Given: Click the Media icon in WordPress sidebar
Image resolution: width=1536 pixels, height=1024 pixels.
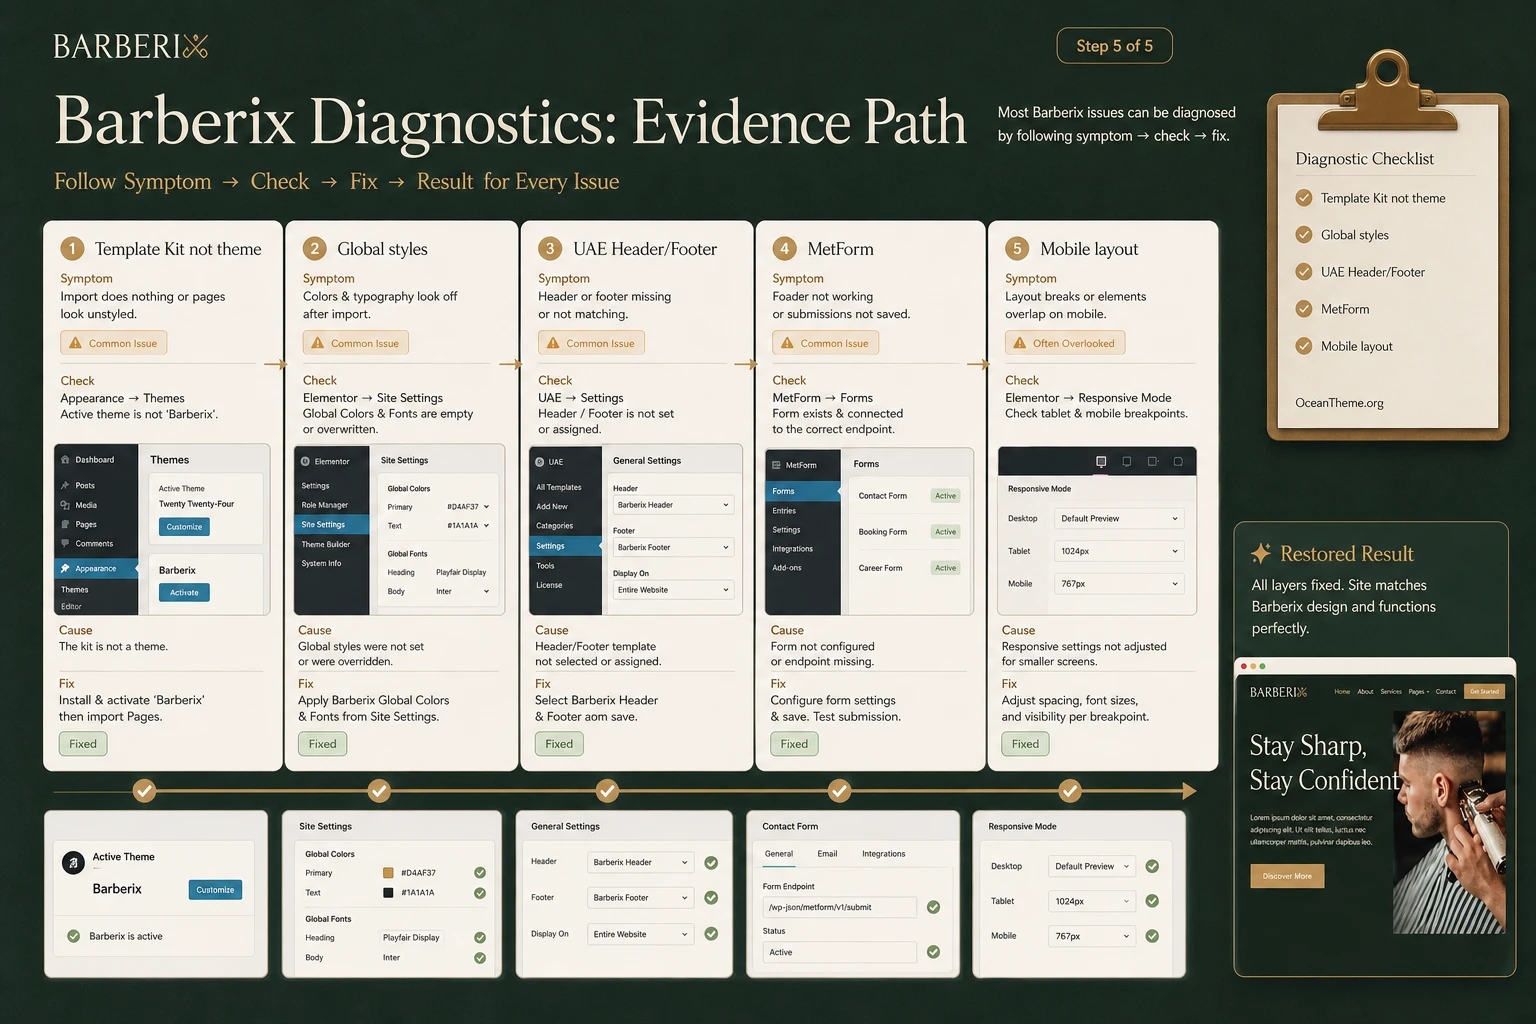Looking at the screenshot, I should [65, 505].
